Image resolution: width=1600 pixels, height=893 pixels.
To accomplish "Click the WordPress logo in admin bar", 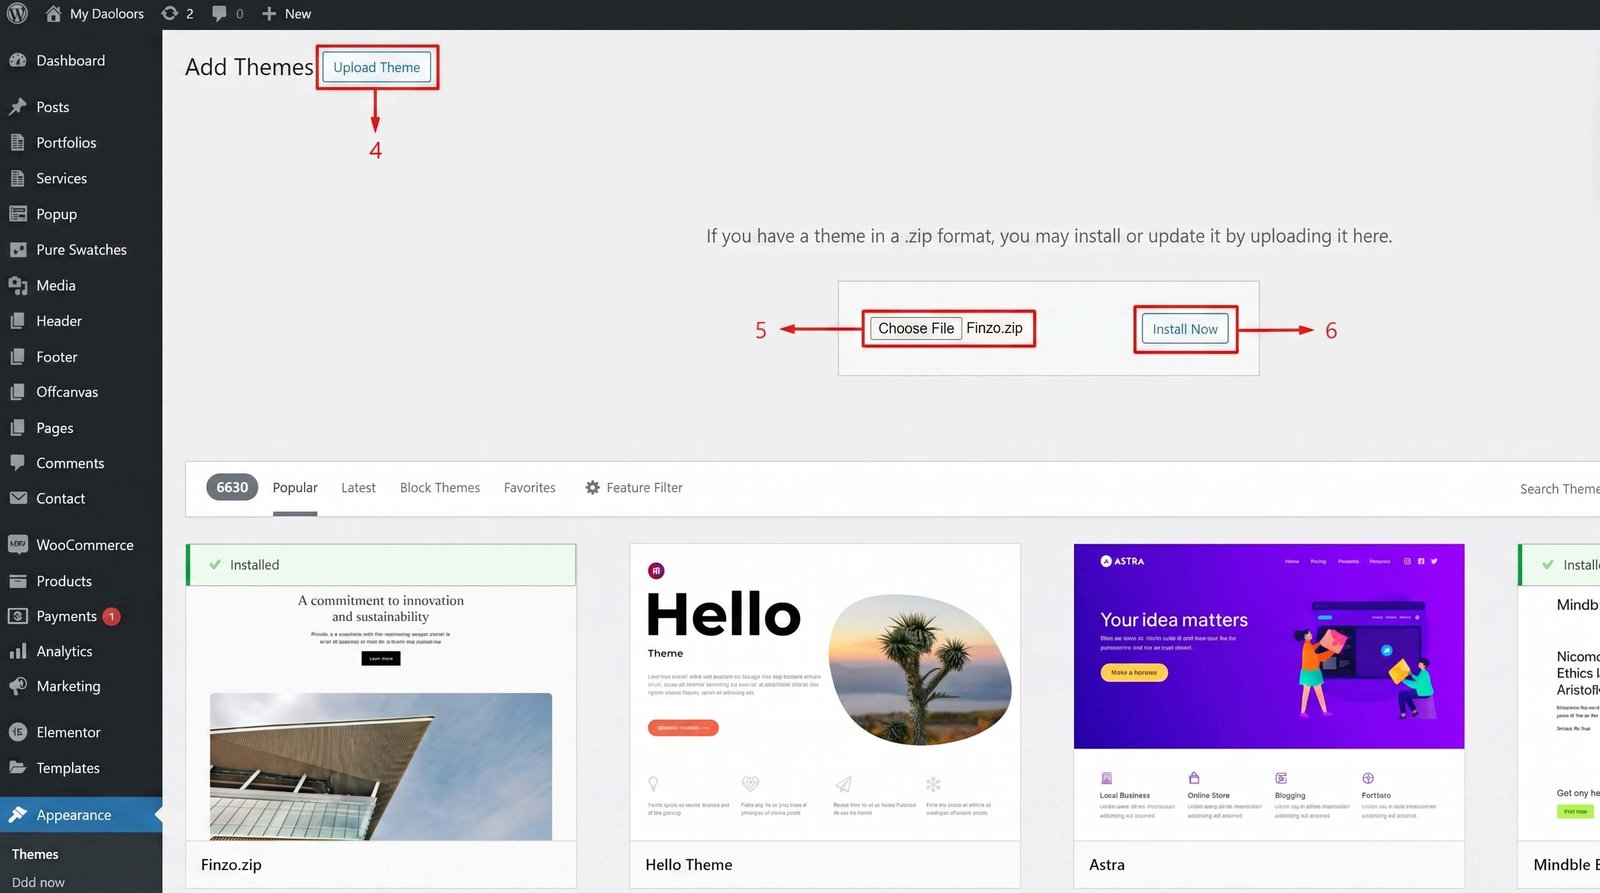I will coord(17,13).
